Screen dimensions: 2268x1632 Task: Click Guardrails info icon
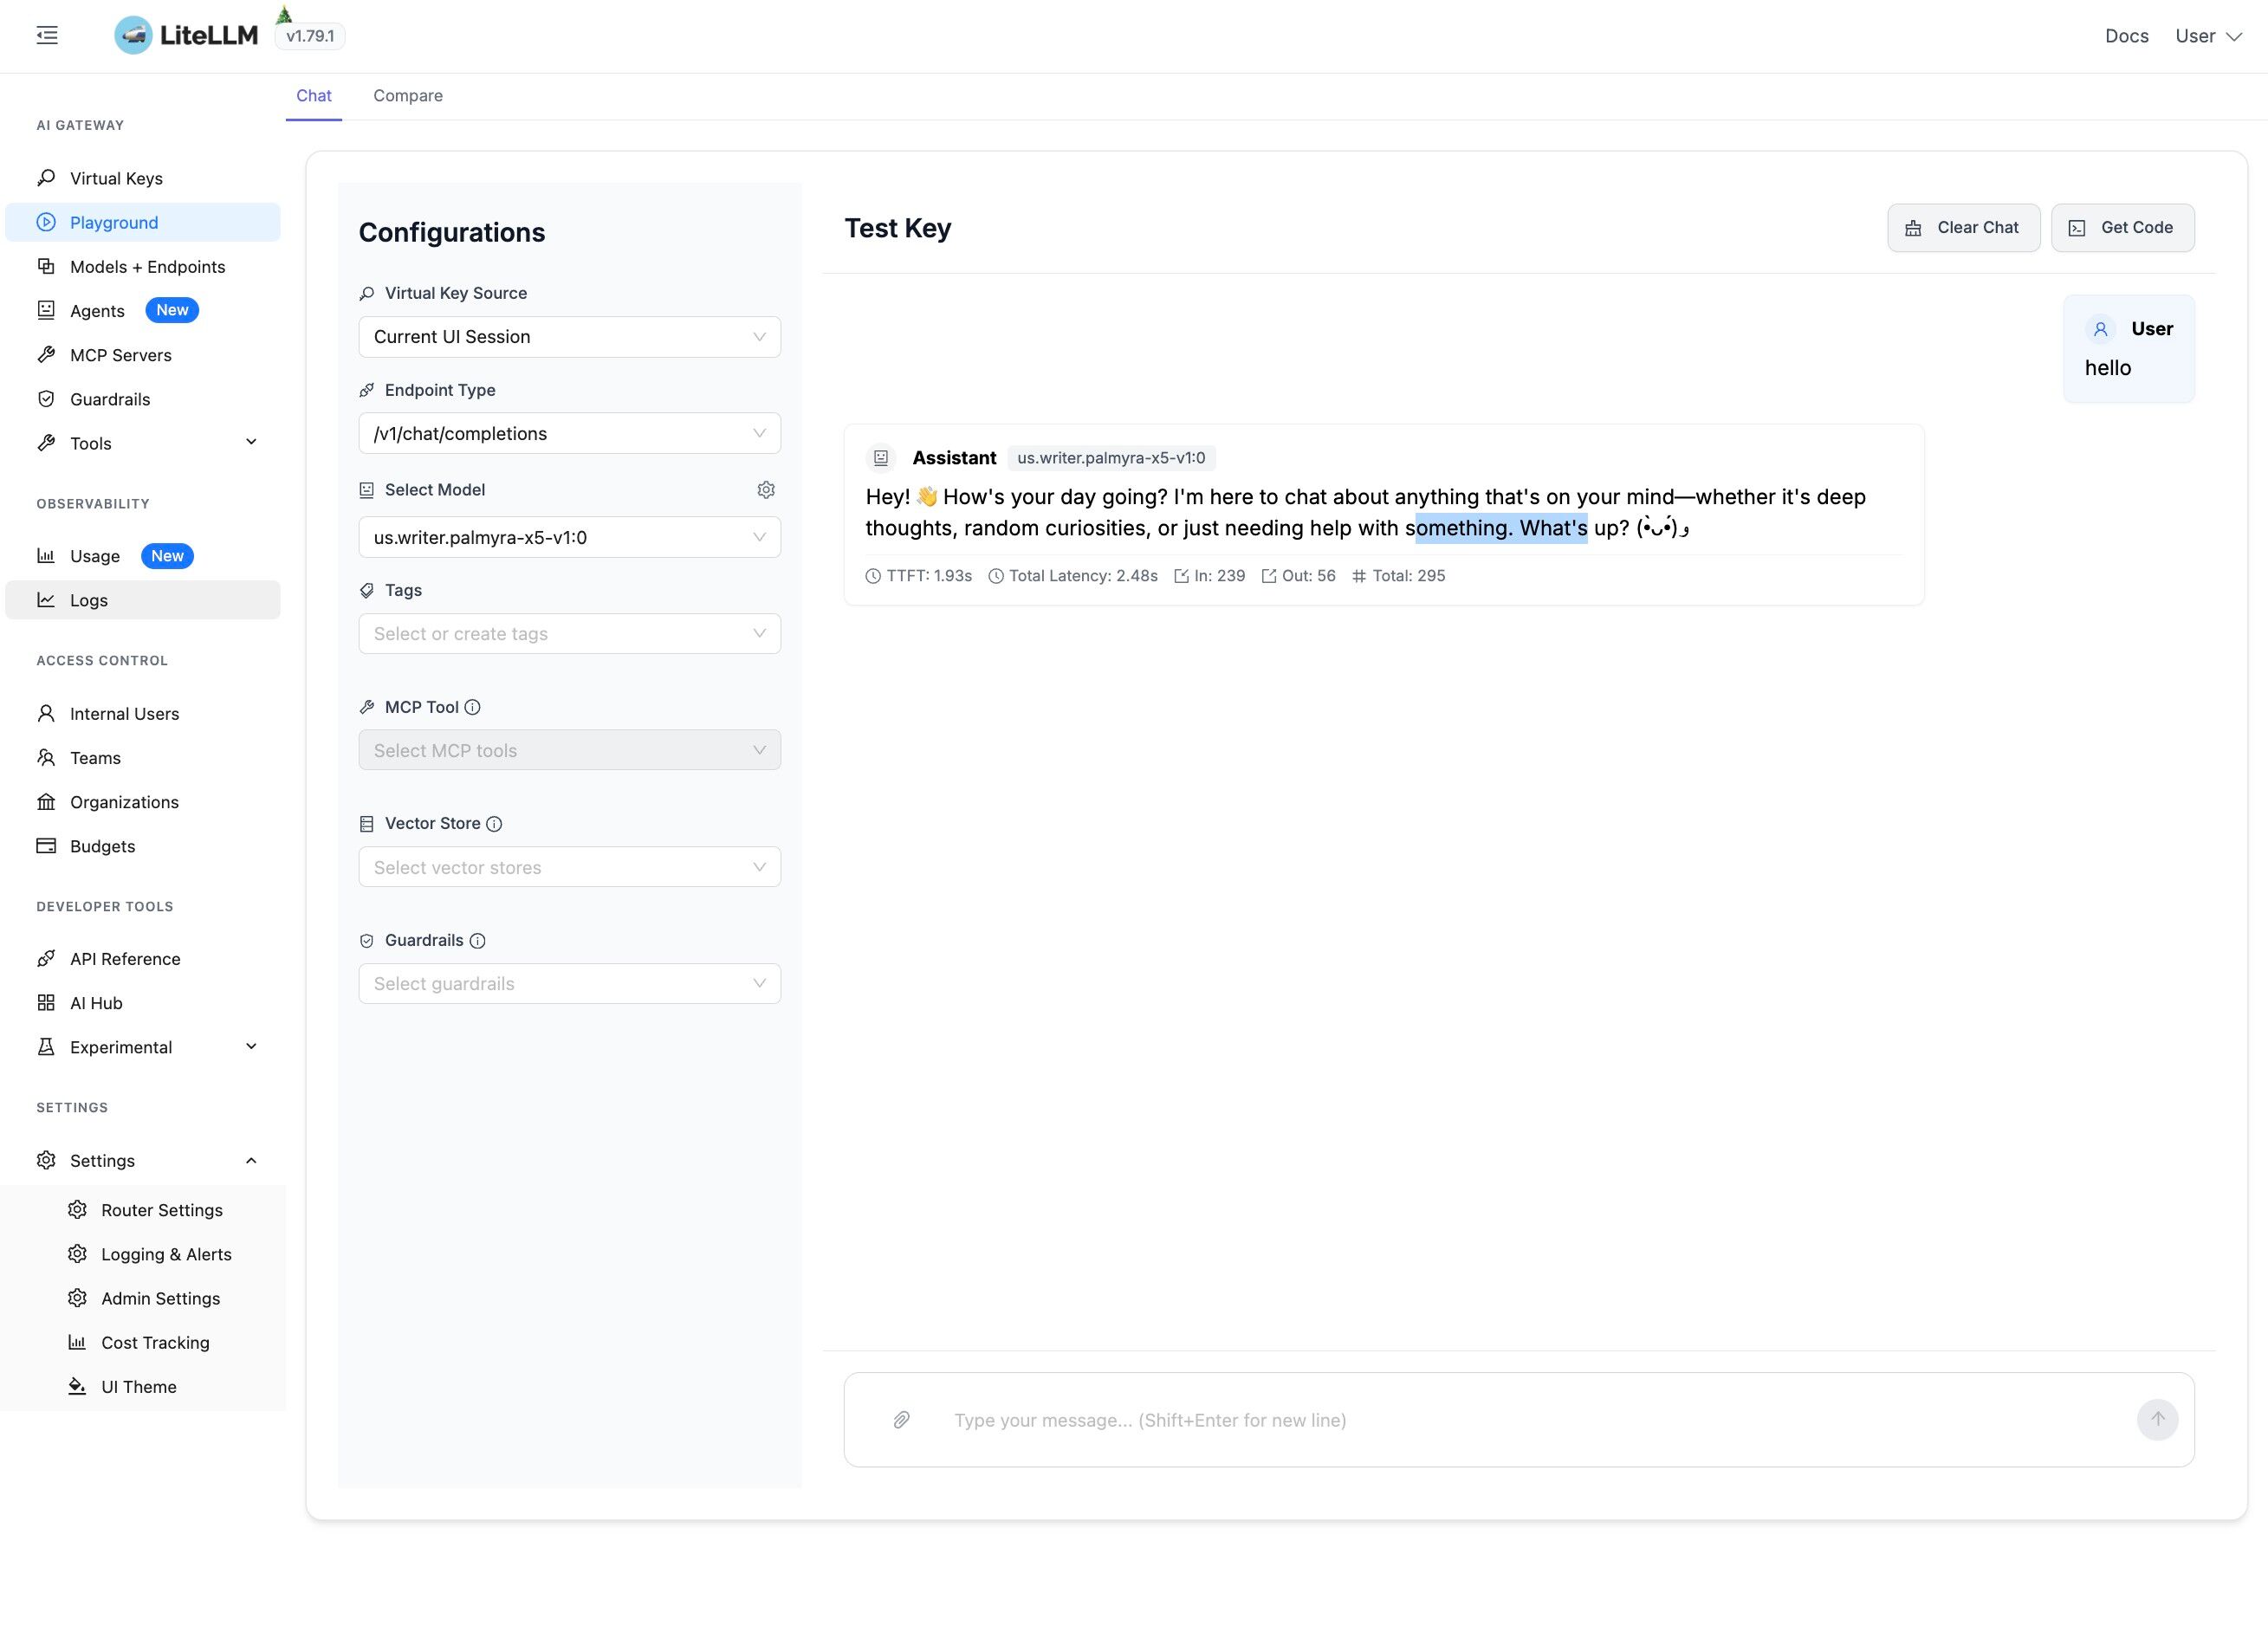(x=478, y=941)
